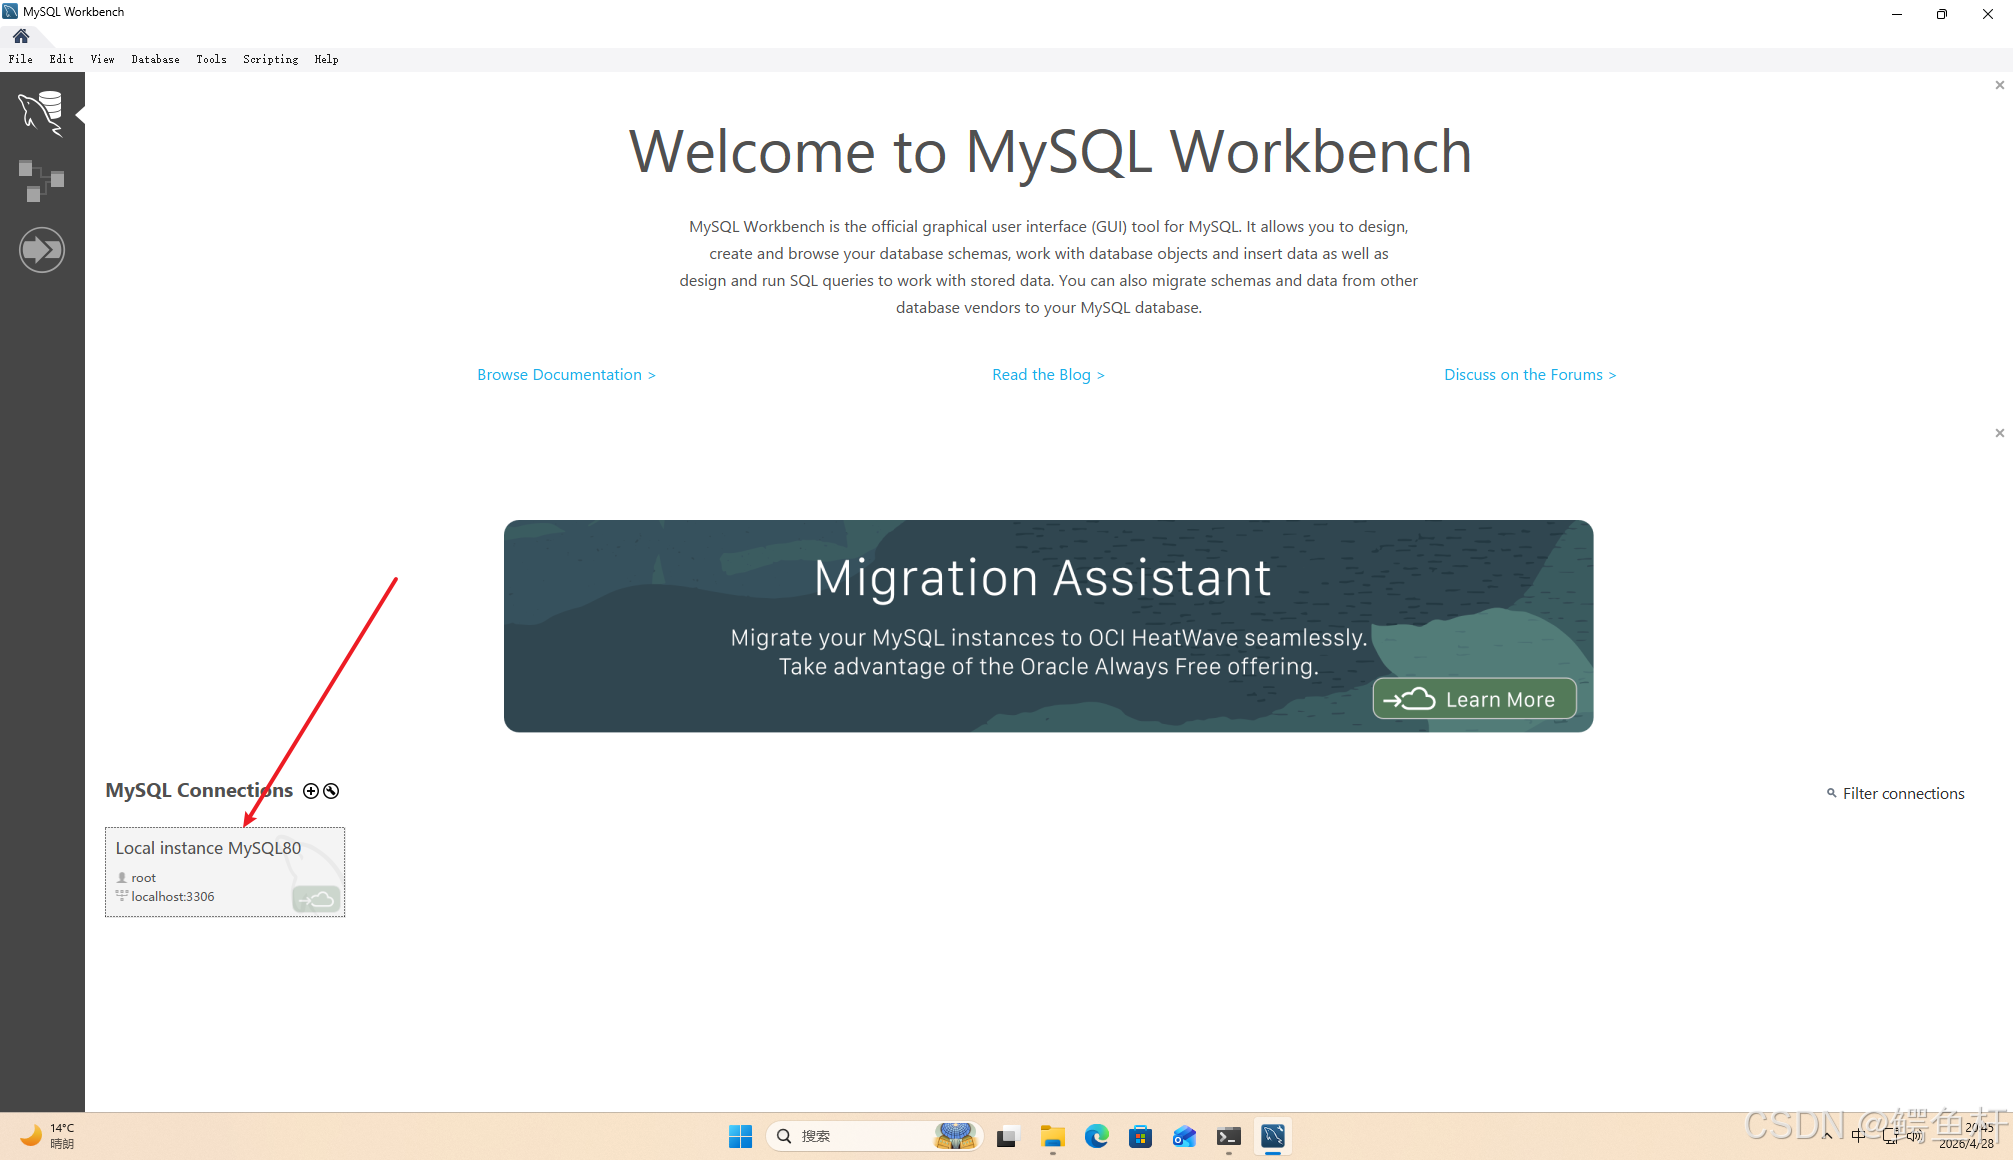Open the Help menu

[x=327, y=59]
